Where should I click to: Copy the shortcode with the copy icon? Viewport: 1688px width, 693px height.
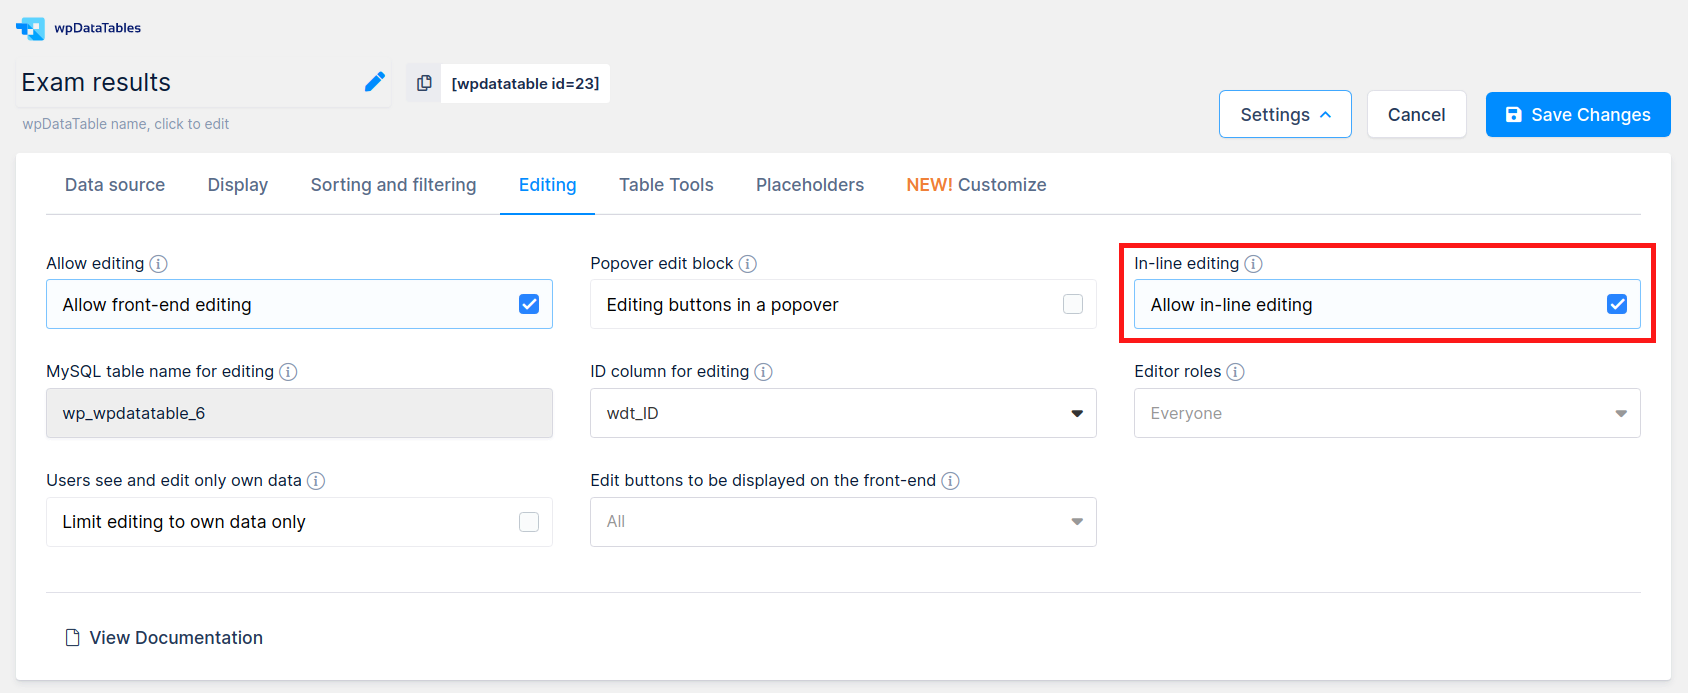tap(424, 83)
